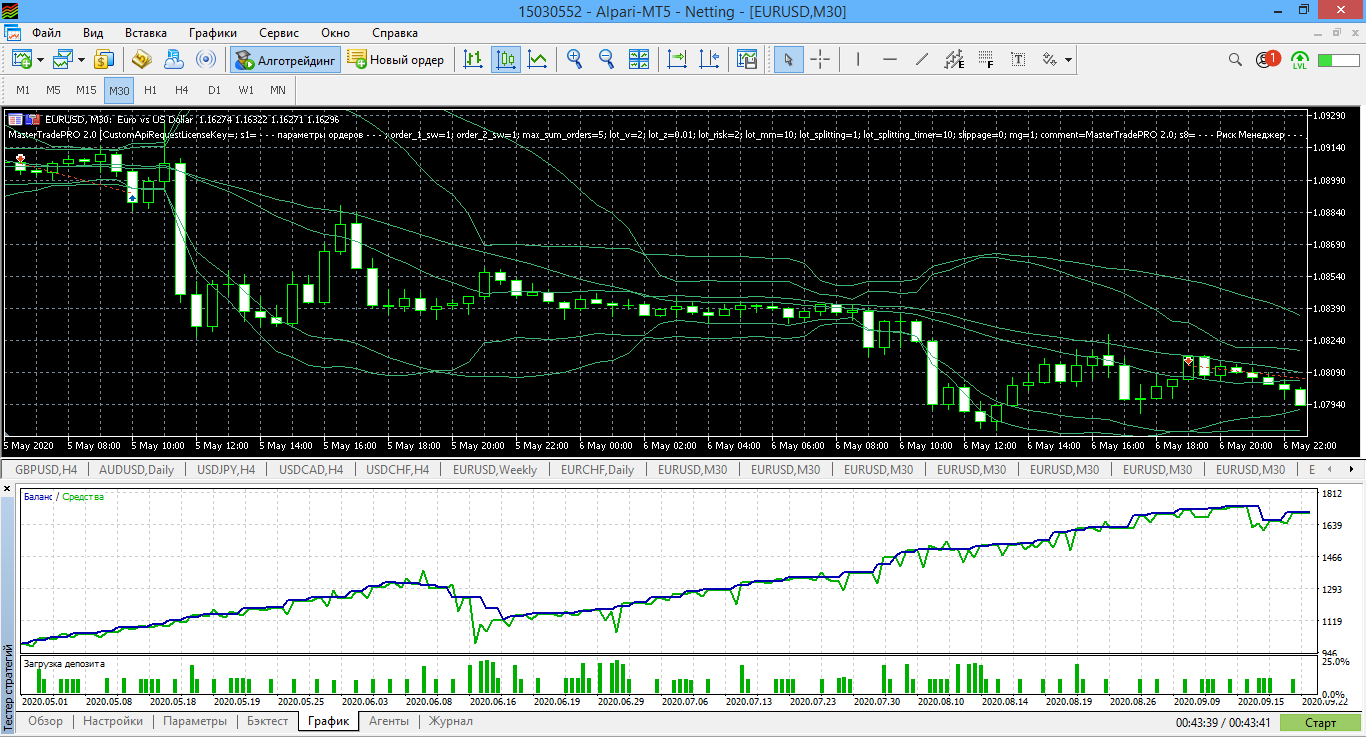Switch chart to bar chart mode
This screenshot has height=738, width=1366.
coord(474,60)
